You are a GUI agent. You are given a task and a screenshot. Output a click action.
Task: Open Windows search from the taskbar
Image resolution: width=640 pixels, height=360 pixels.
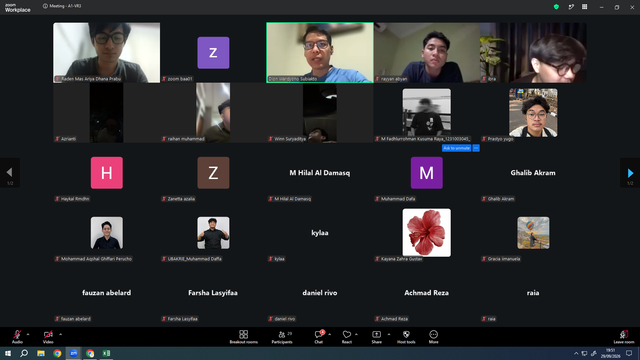point(24,353)
